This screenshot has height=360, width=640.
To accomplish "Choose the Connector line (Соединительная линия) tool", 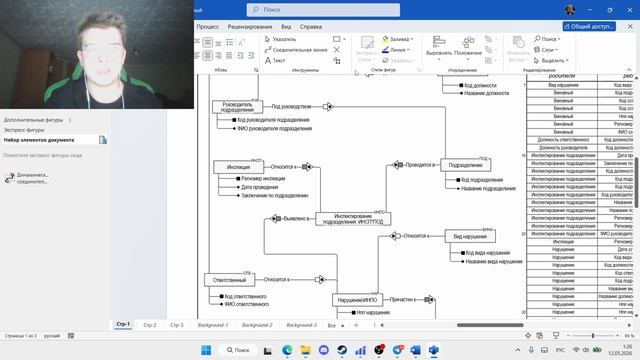I will [x=296, y=50].
